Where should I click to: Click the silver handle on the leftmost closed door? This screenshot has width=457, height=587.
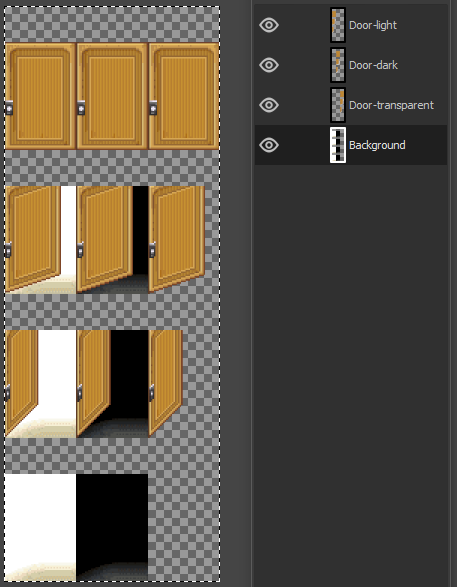(9, 108)
